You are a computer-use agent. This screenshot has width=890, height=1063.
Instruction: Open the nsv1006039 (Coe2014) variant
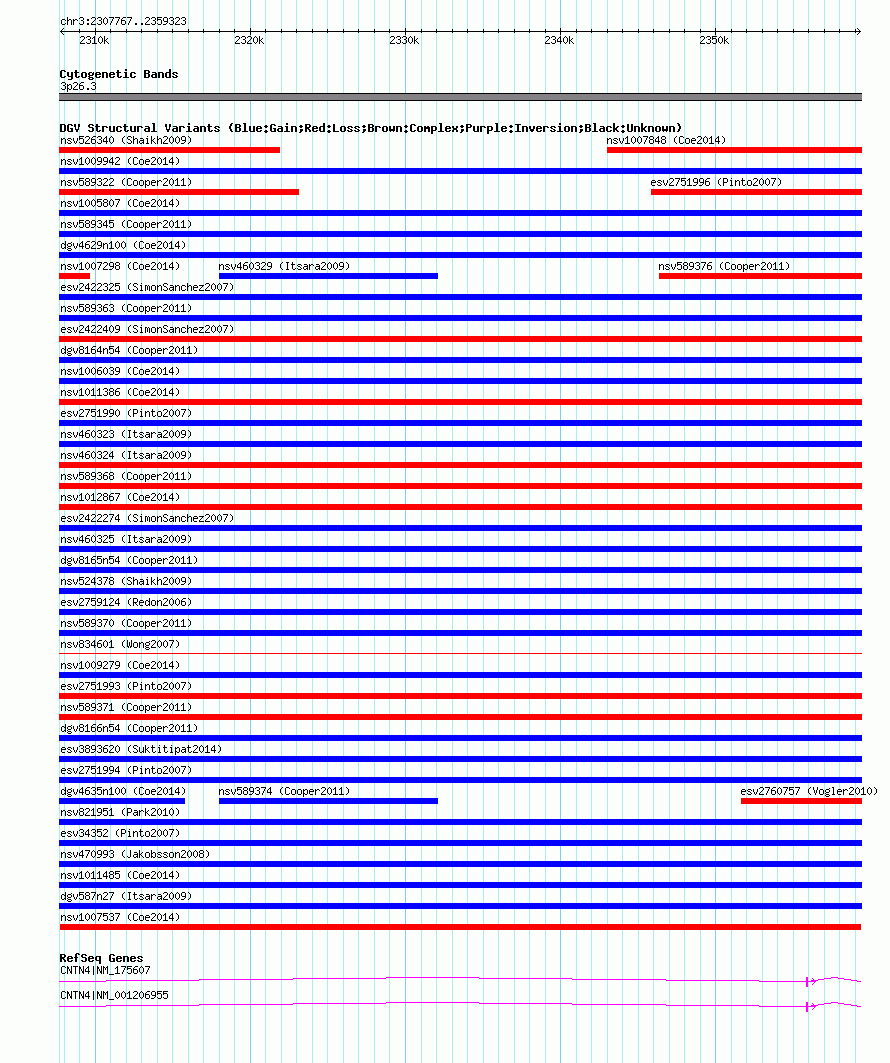[x=120, y=372]
